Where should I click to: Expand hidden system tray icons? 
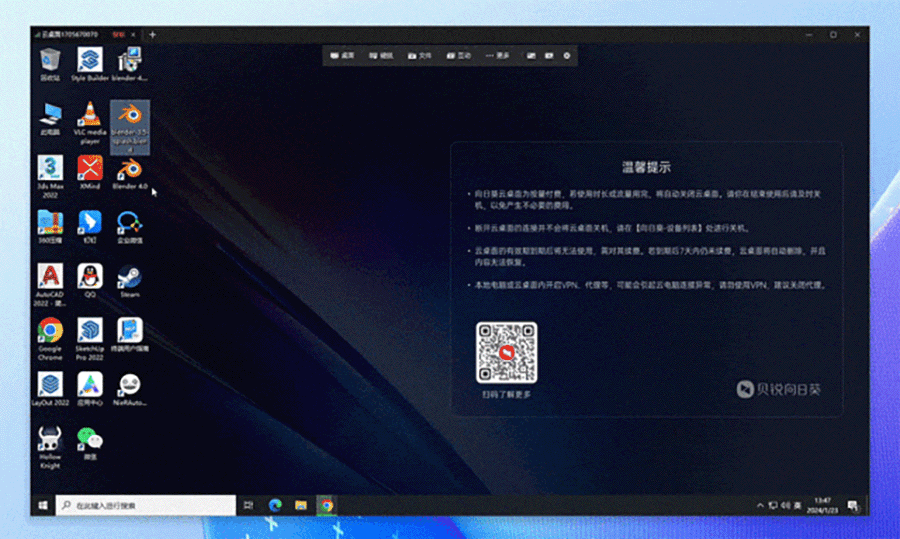coord(760,505)
